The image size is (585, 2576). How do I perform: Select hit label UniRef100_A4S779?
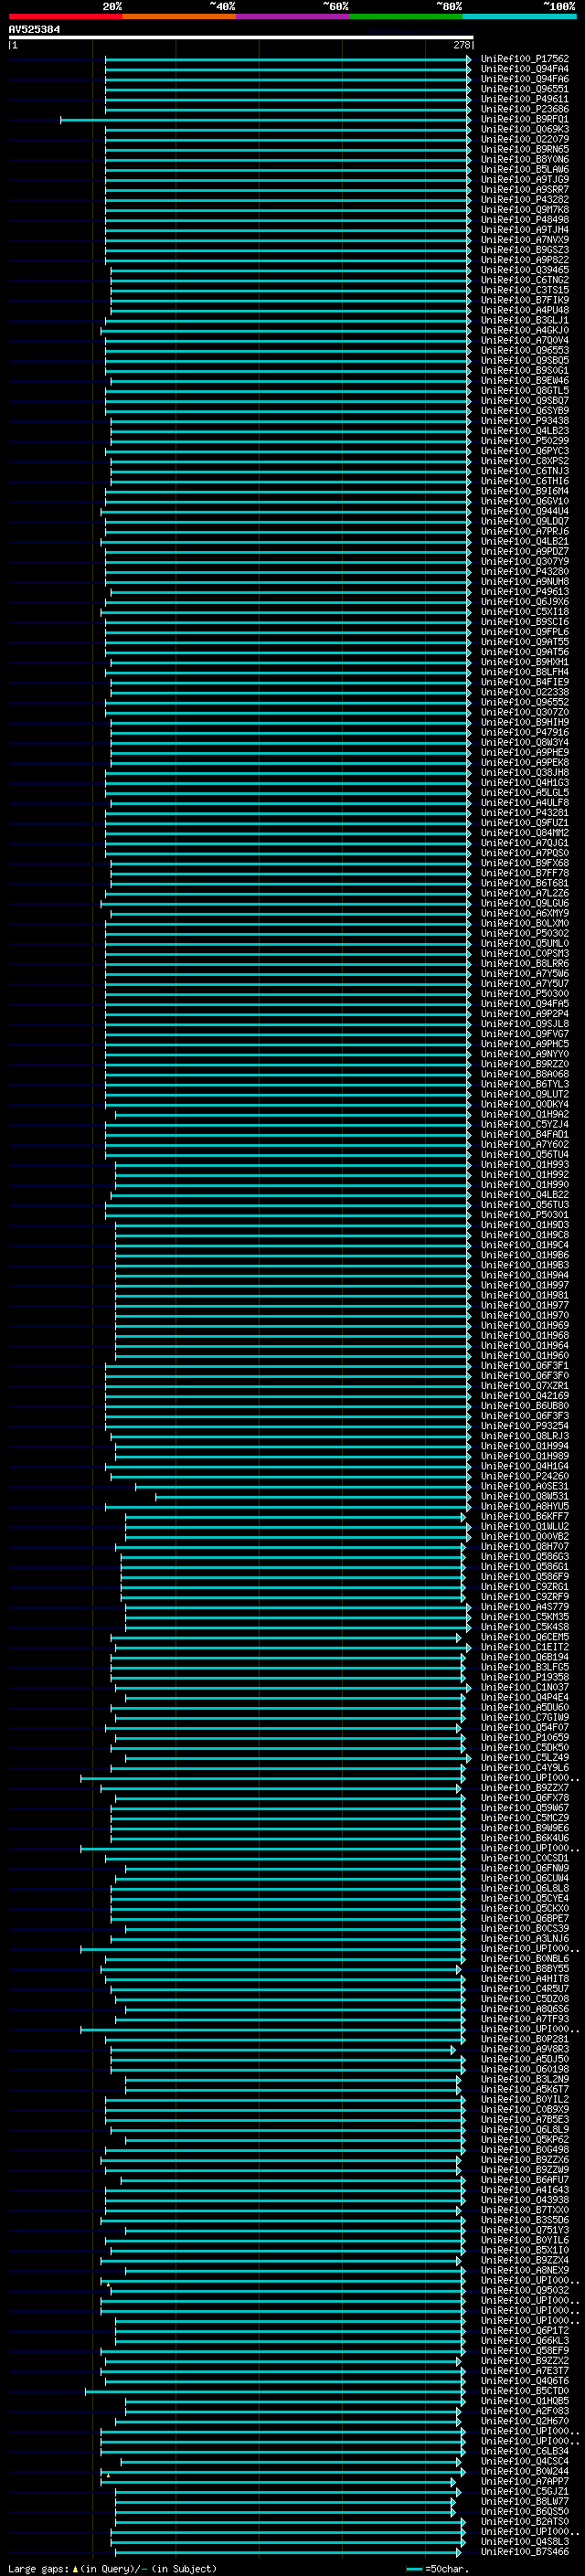[x=524, y=1607]
